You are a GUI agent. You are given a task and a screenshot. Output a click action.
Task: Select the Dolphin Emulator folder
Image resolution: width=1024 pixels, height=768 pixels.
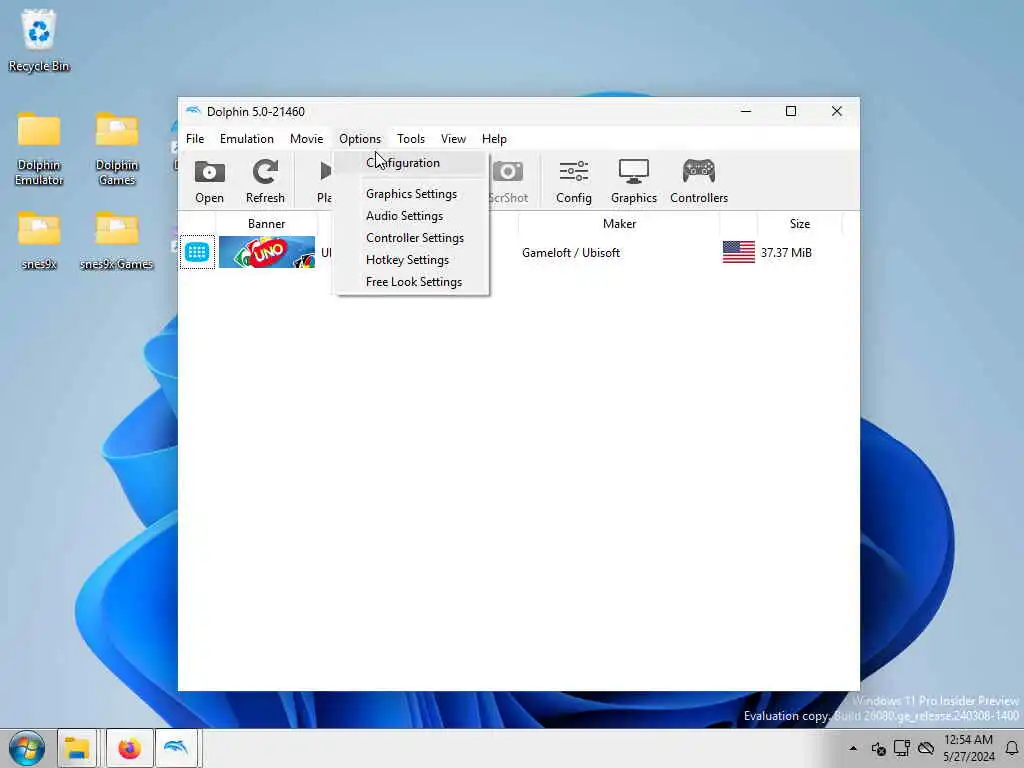click(39, 149)
